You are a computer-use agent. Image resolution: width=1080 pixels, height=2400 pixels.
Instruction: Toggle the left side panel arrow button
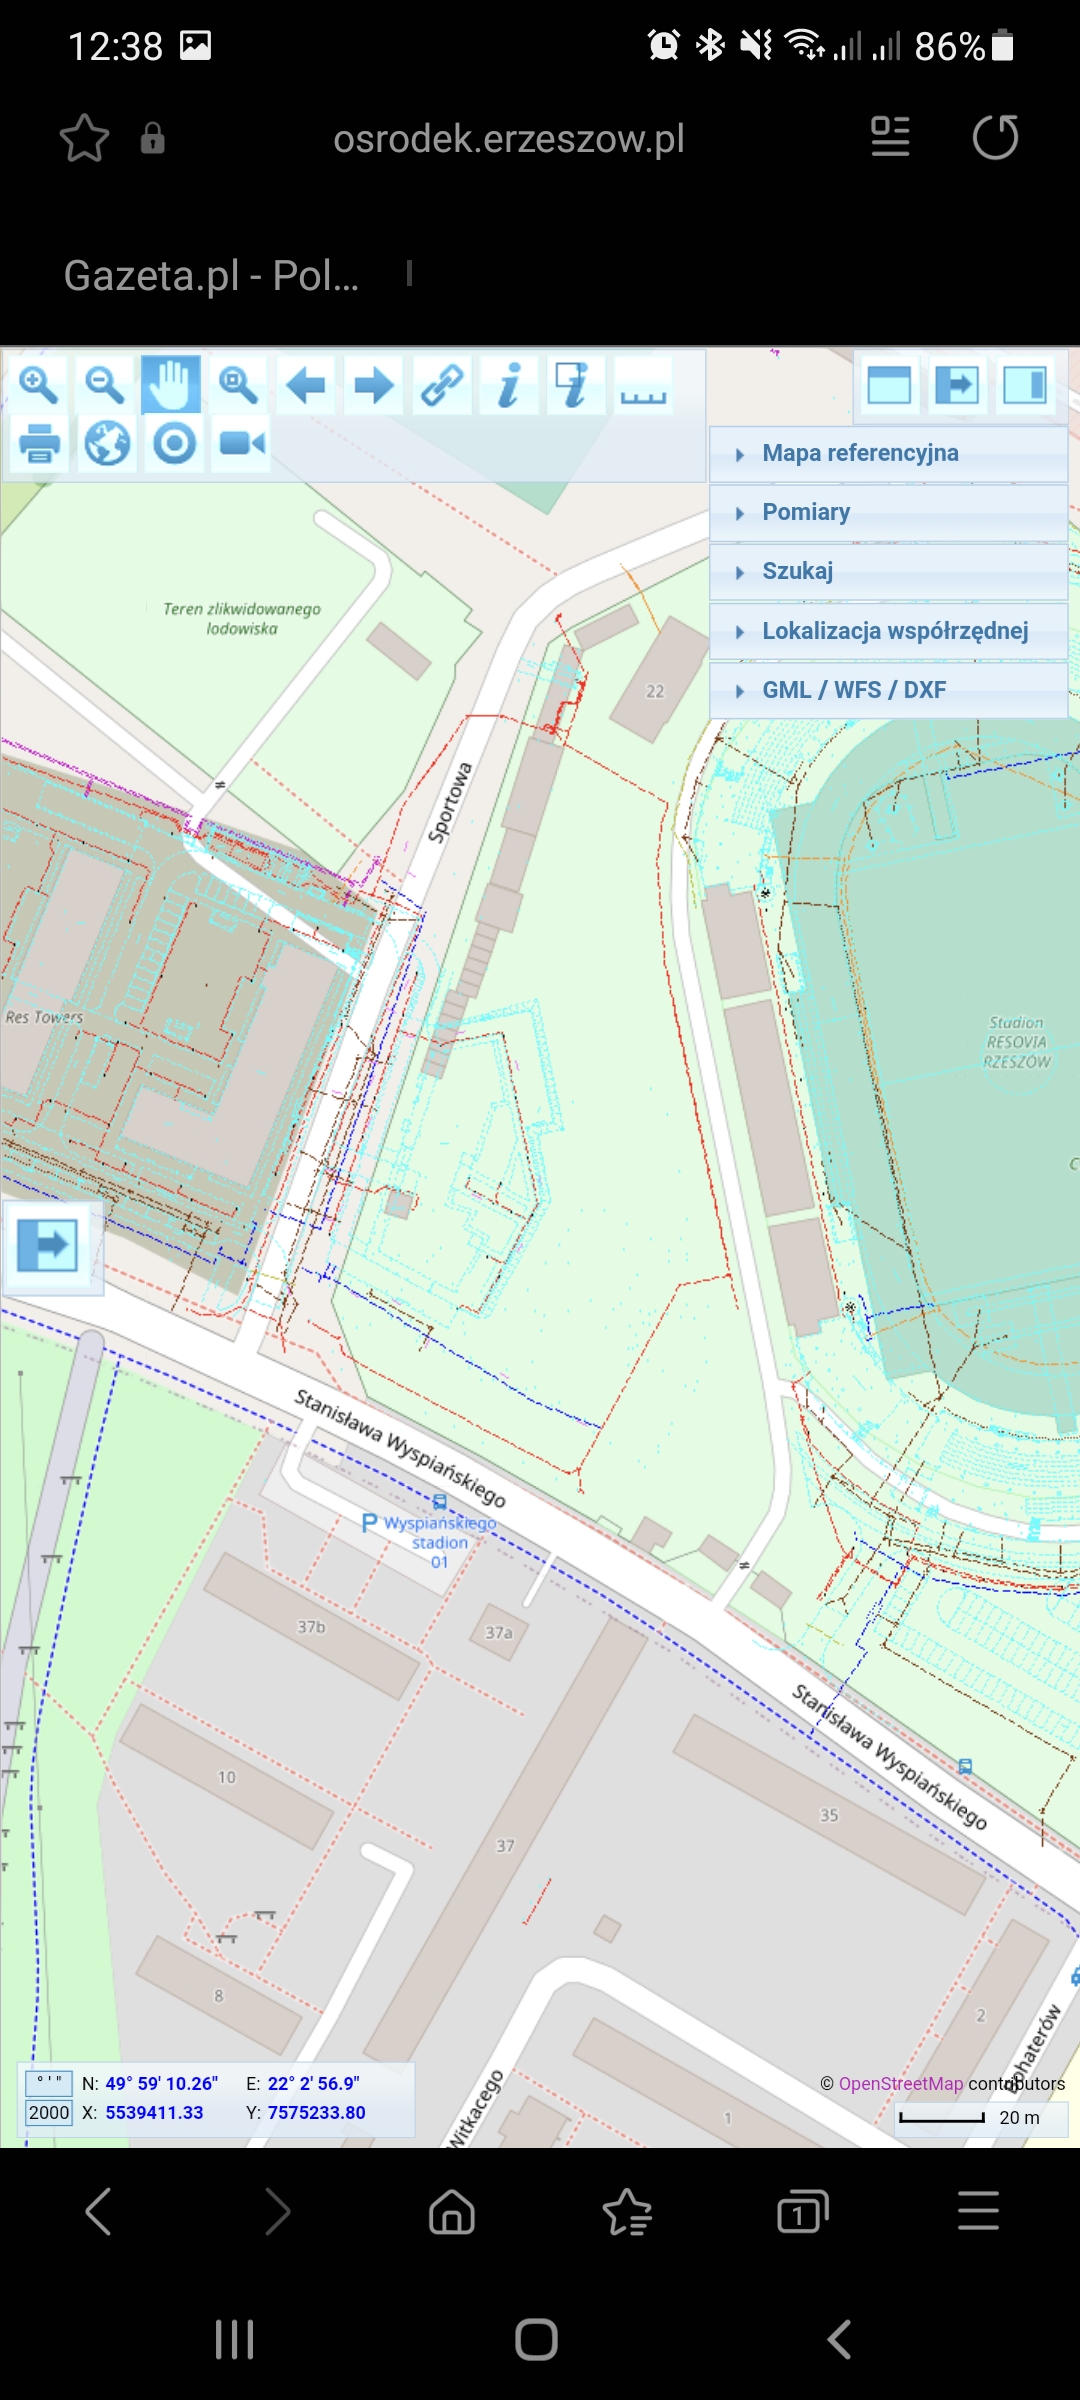pyautogui.click(x=48, y=1246)
